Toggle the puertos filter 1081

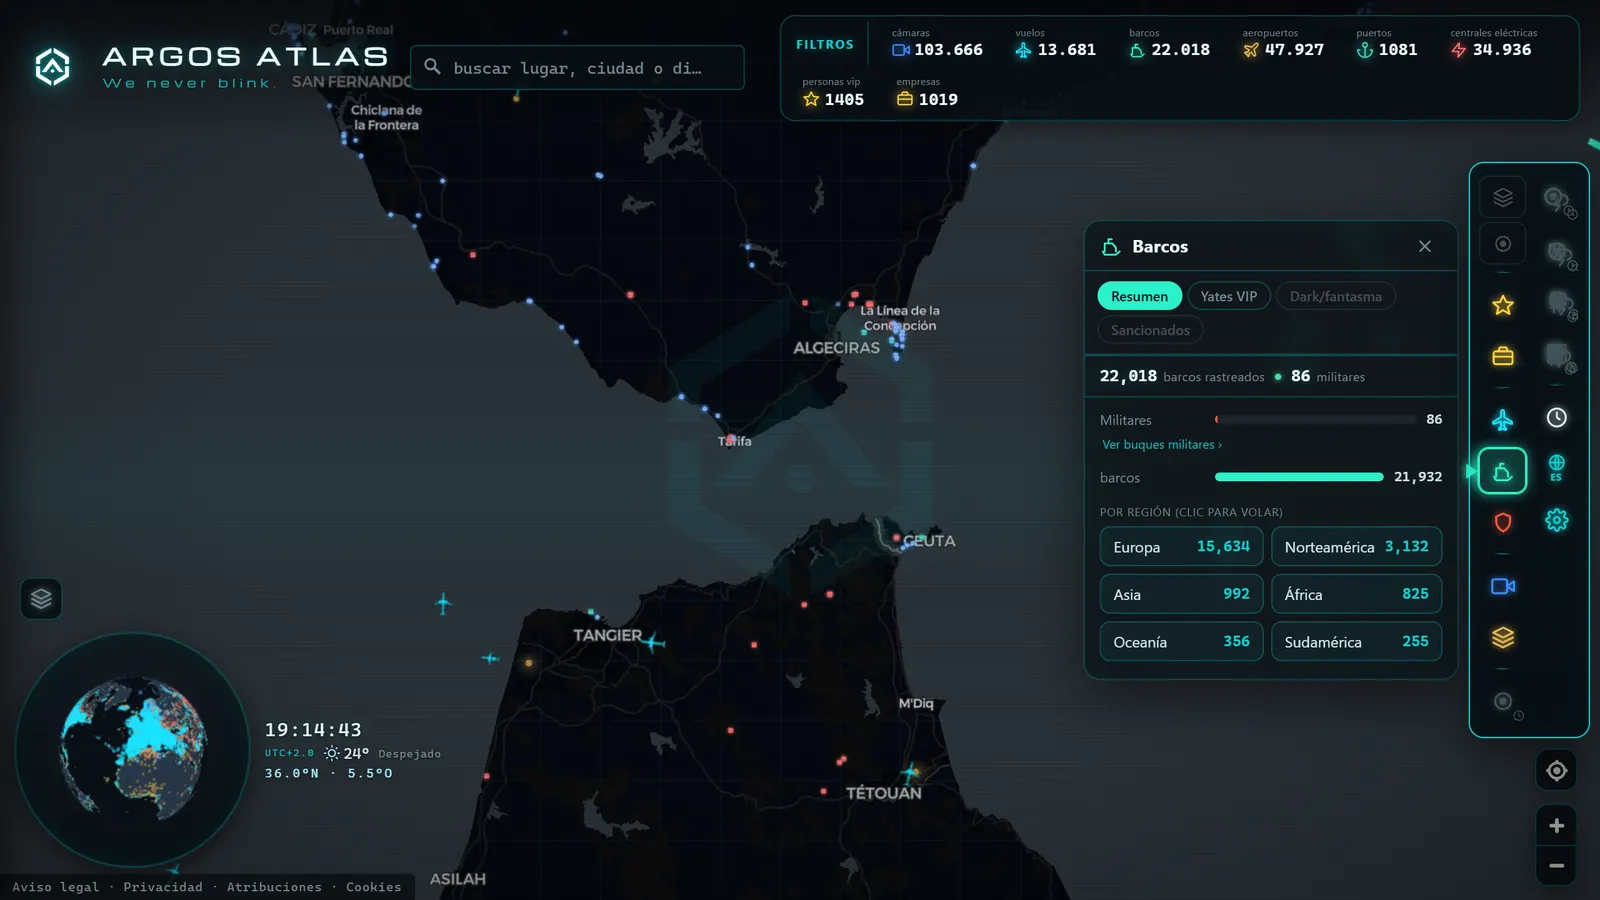click(x=1386, y=43)
